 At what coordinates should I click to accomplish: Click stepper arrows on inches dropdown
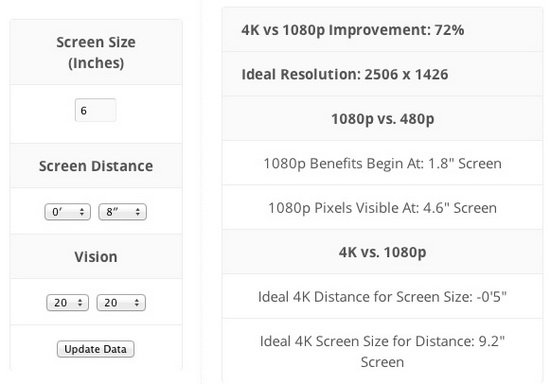(138, 212)
